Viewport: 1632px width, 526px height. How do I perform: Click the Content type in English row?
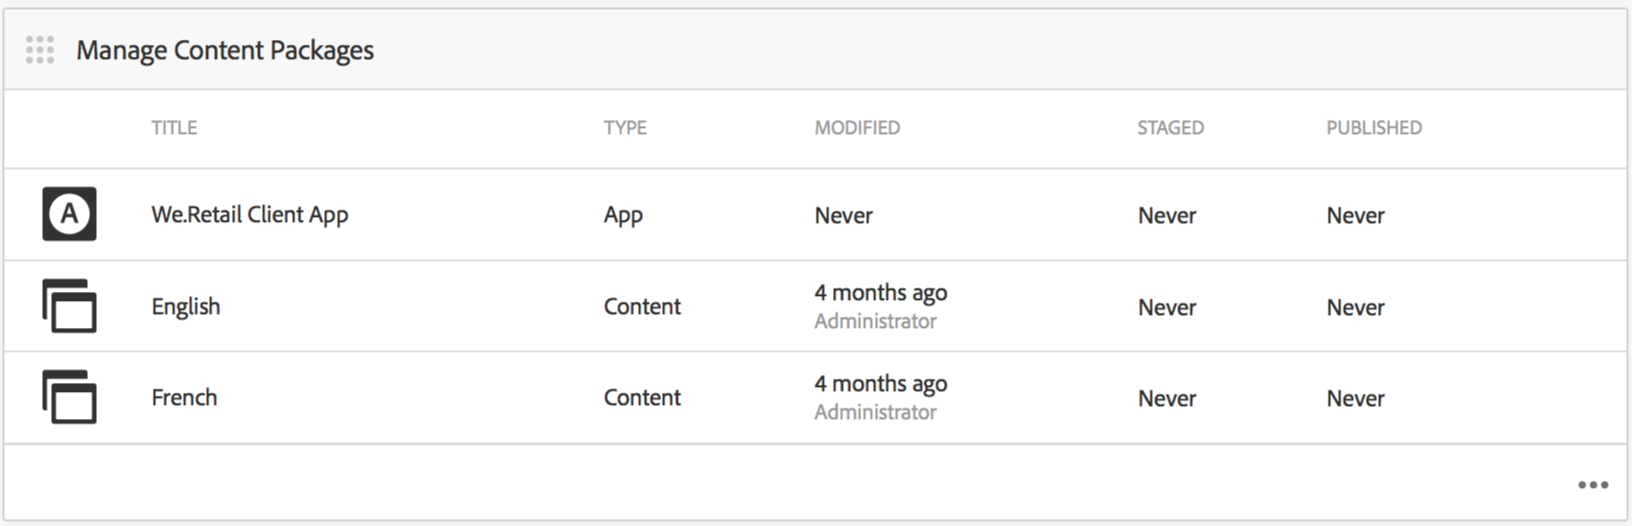642,307
